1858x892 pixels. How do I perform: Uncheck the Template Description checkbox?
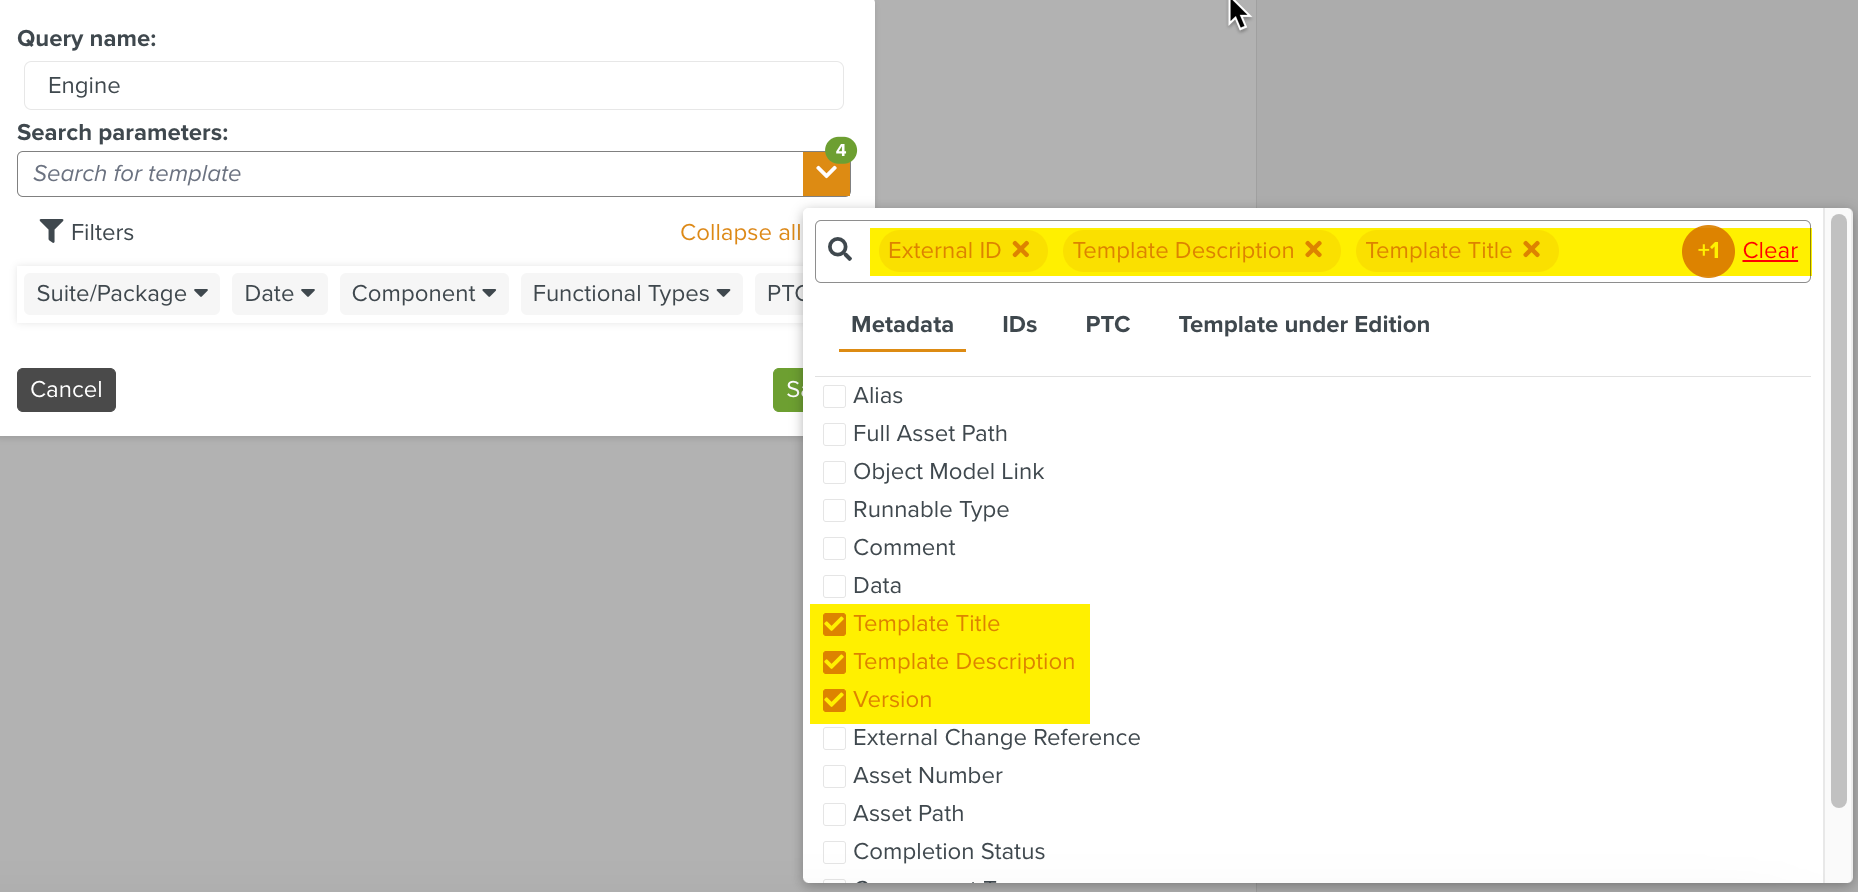pos(834,662)
